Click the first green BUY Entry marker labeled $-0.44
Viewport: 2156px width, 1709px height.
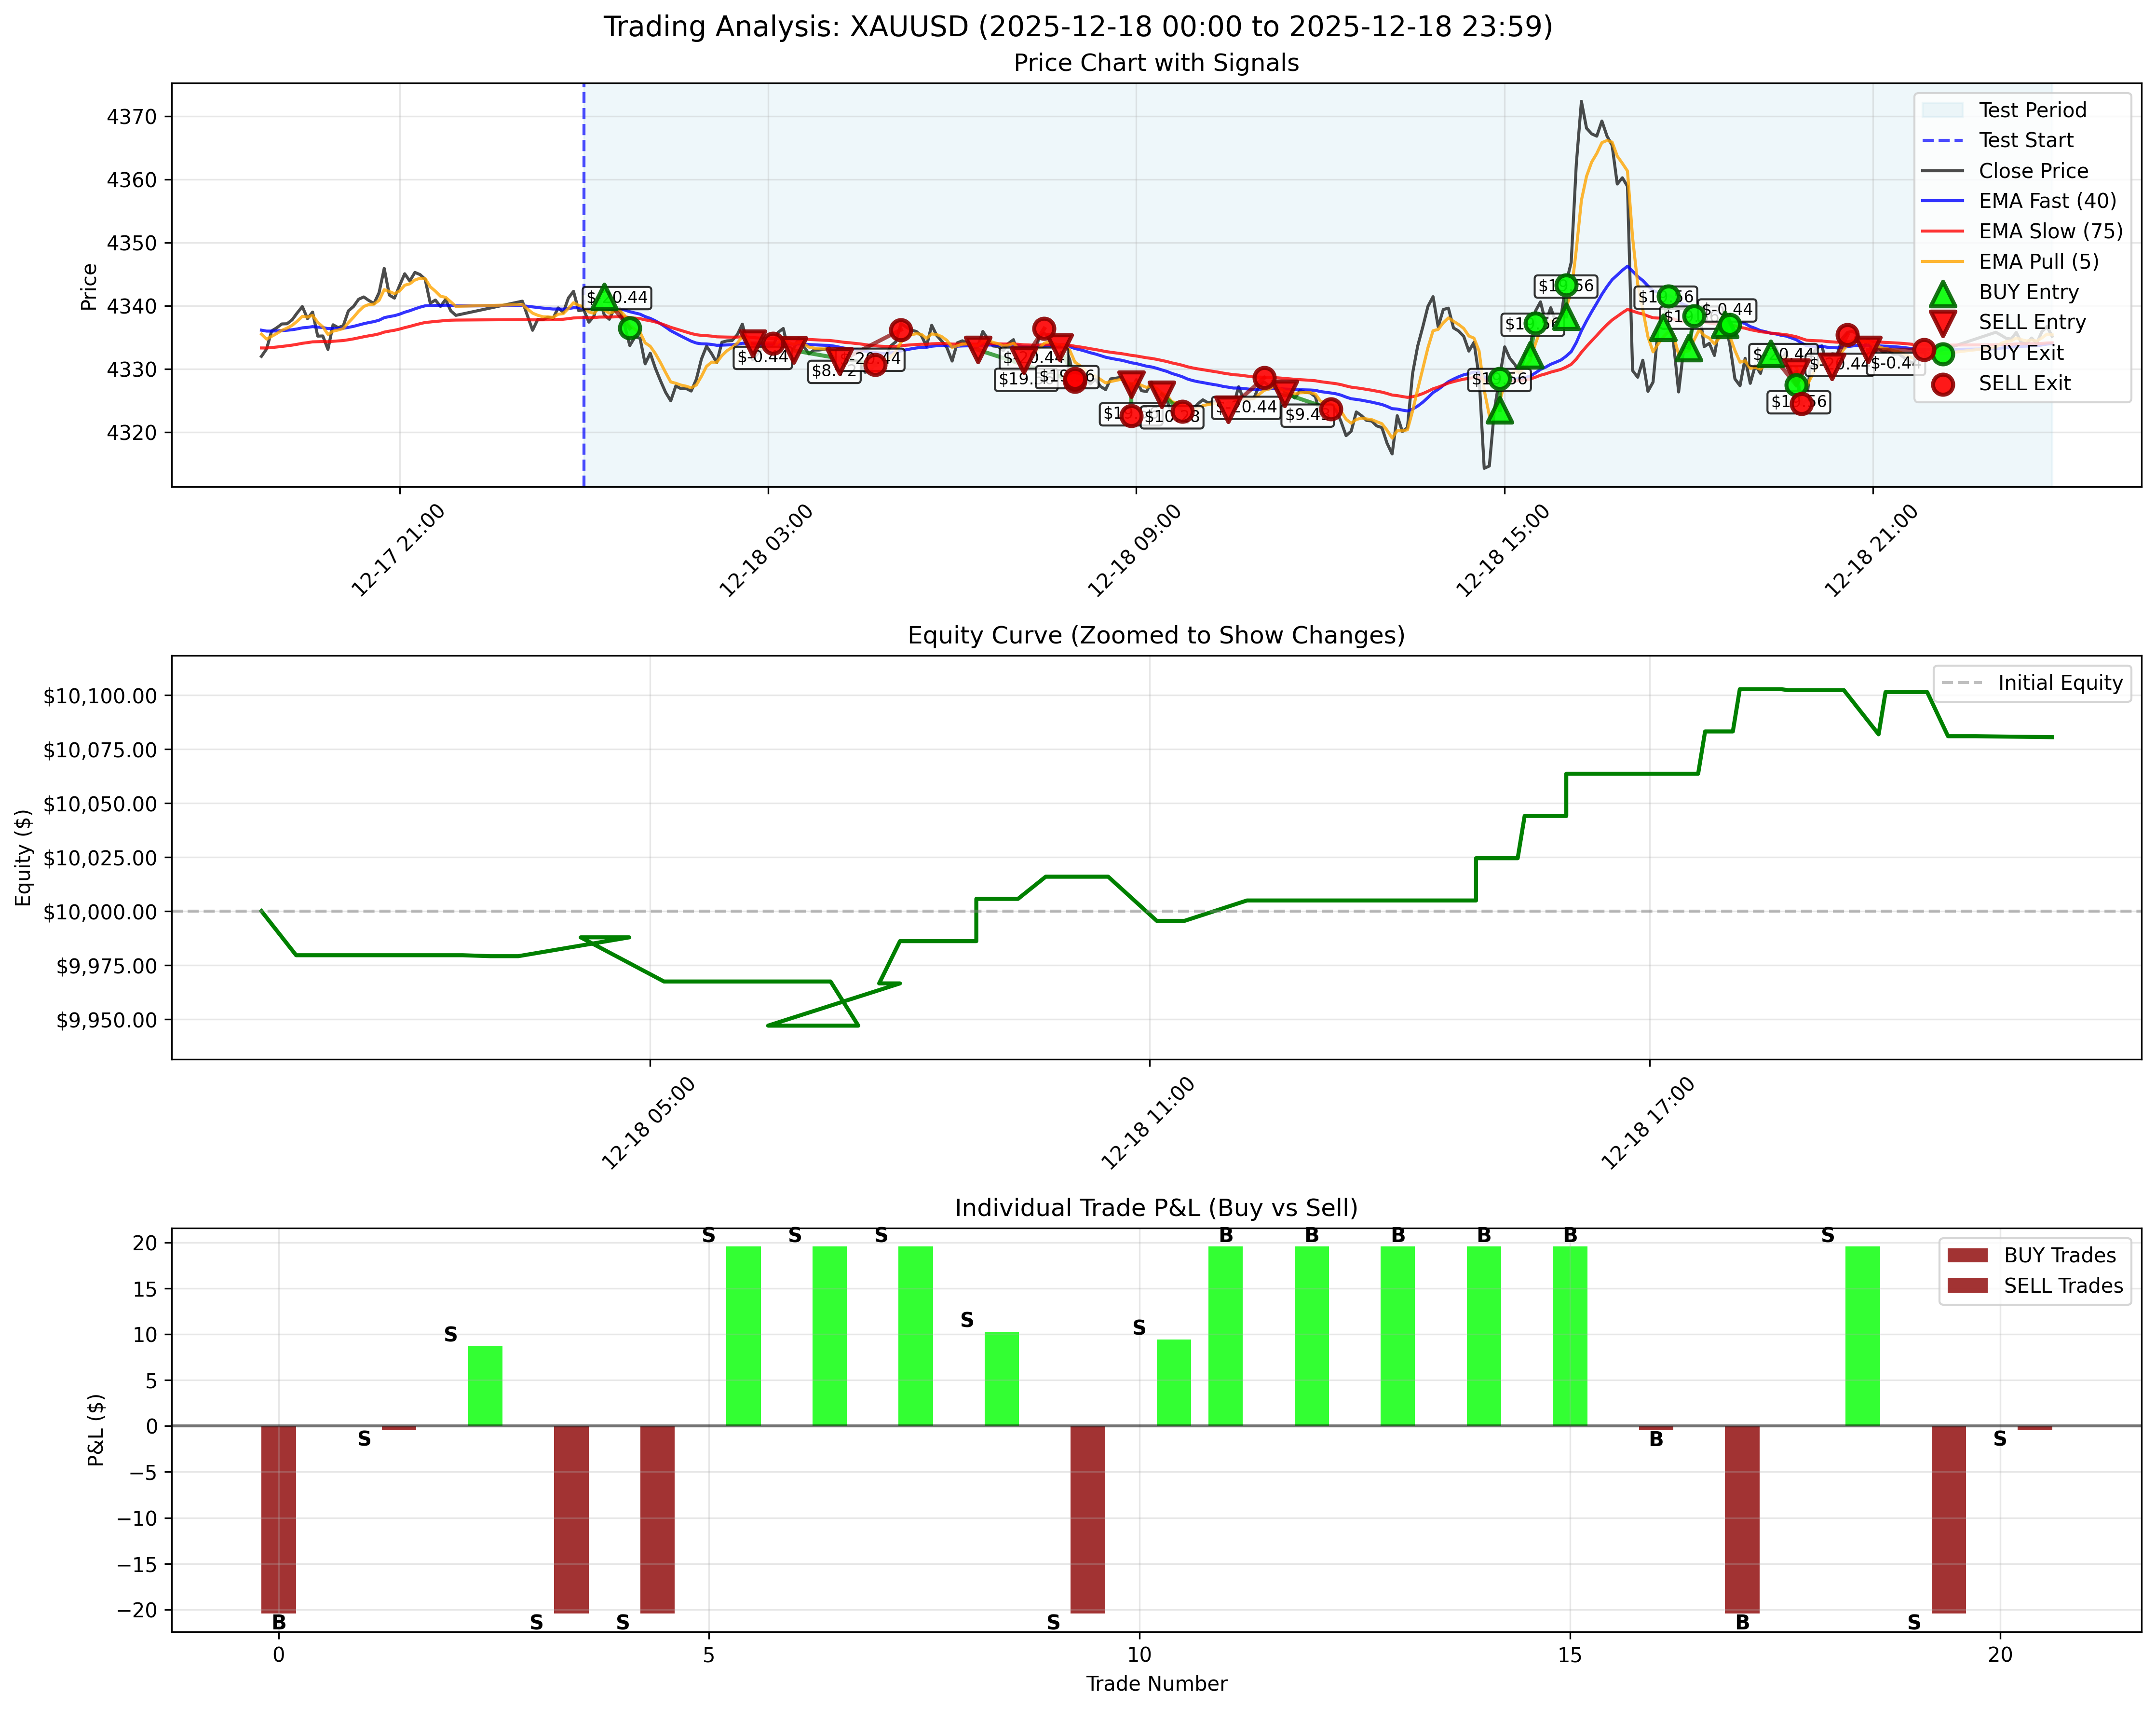[x=605, y=296]
